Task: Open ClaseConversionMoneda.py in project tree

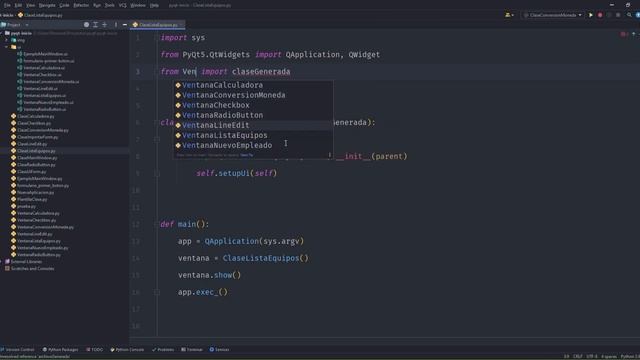Action: [x=42, y=130]
